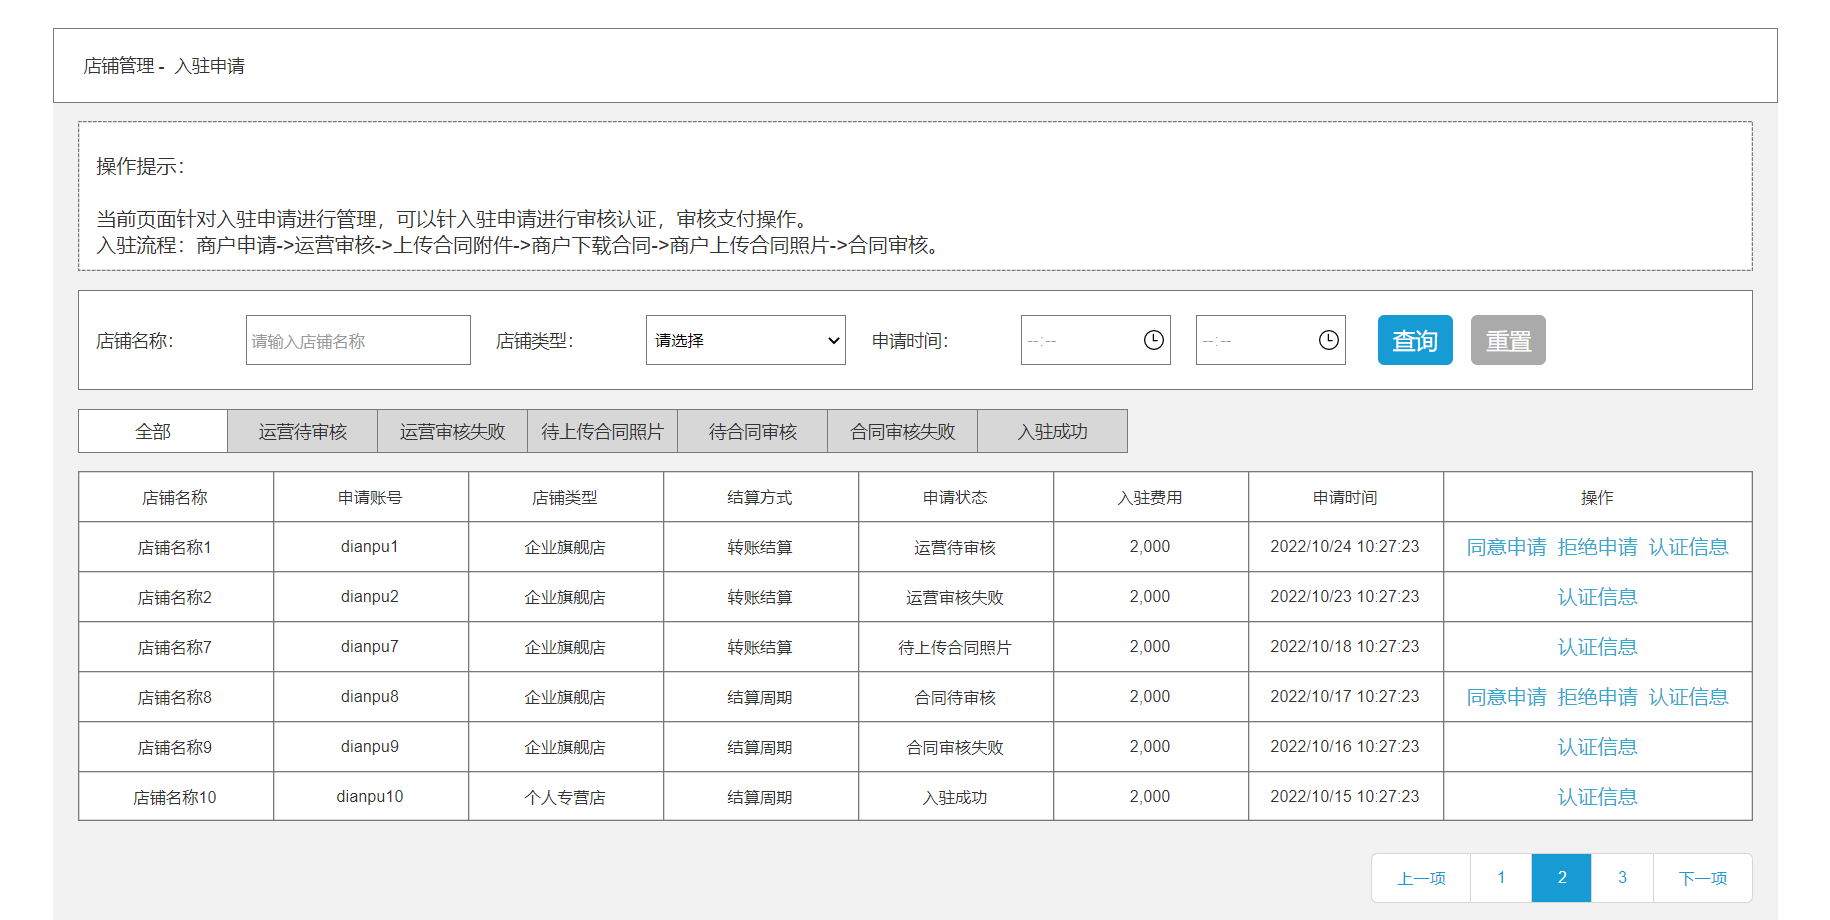Image resolution: width=1830 pixels, height=920 pixels.
Task: Click the 申请时间 column header
Action: pyautogui.click(x=1345, y=497)
